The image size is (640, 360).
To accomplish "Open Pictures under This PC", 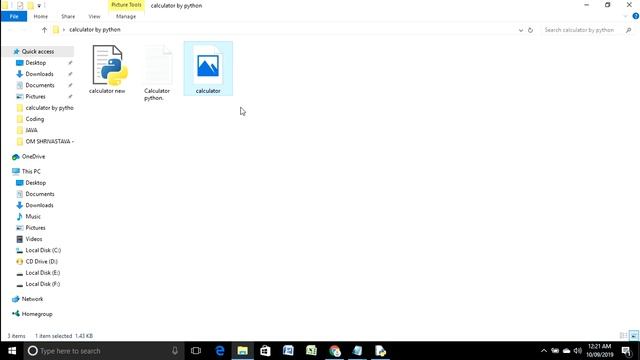I will point(36,228).
